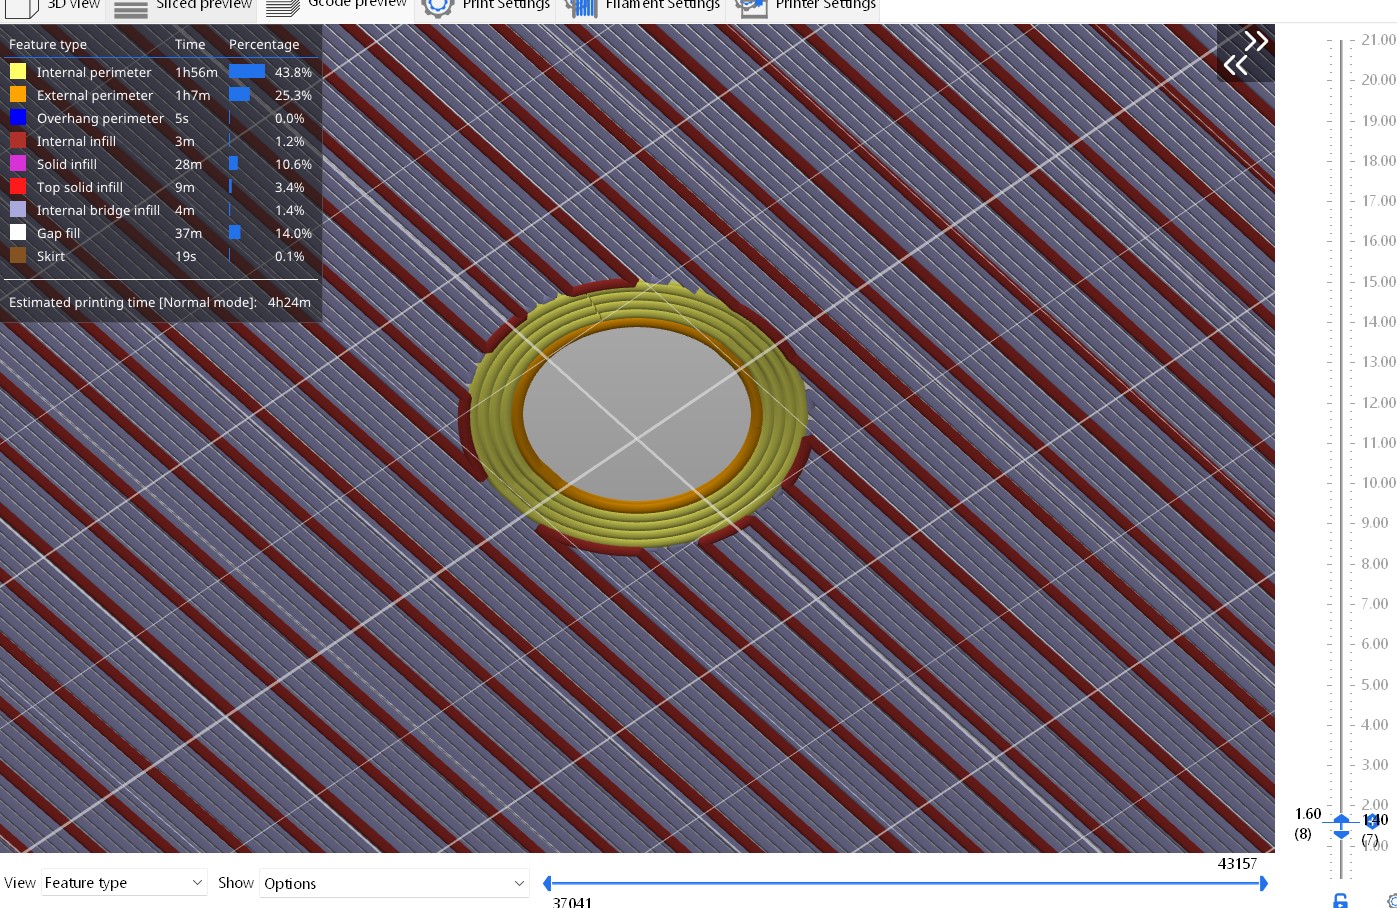Viewport: 1397px width, 908px height.
Task: Click the 25.3% External perimeter percentage
Action: click(293, 95)
